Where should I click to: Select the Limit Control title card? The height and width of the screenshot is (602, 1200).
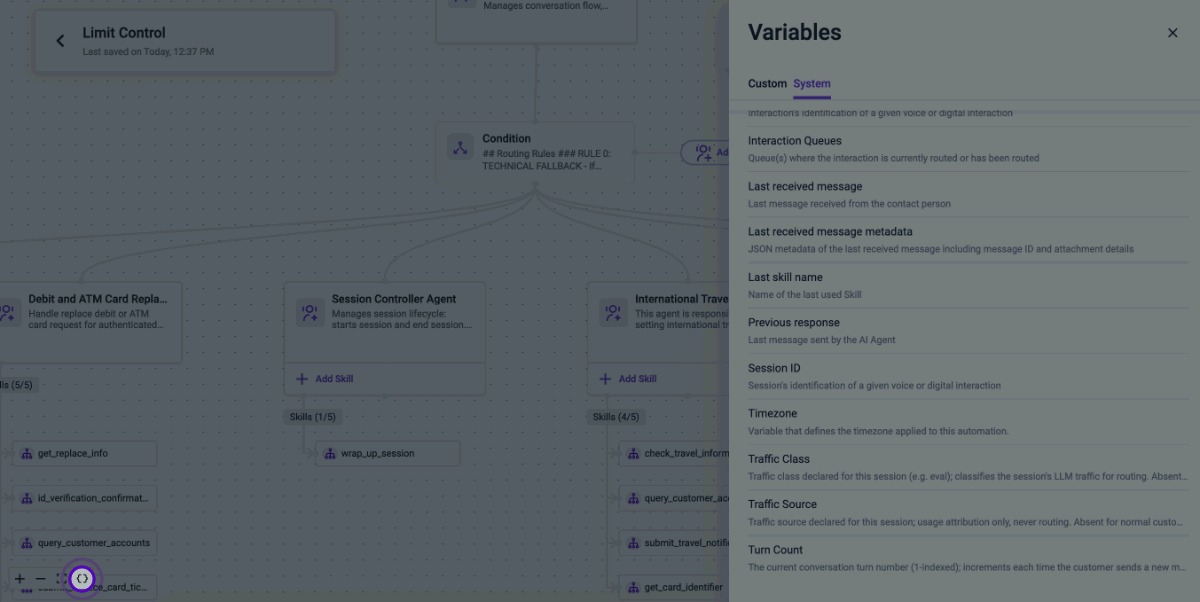tap(185, 41)
